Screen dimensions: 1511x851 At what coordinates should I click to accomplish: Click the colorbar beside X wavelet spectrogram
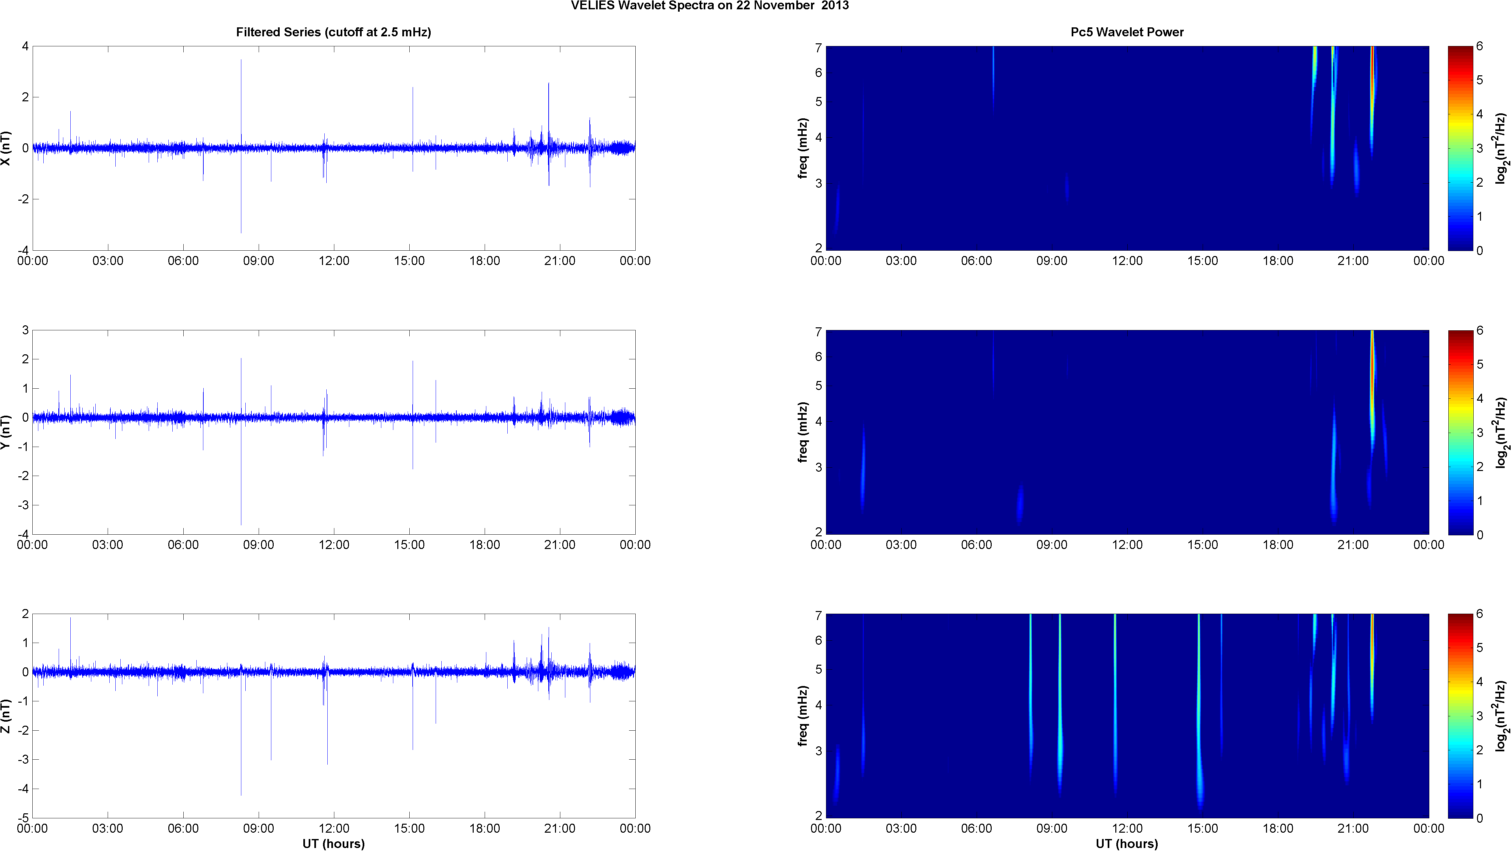point(1460,148)
